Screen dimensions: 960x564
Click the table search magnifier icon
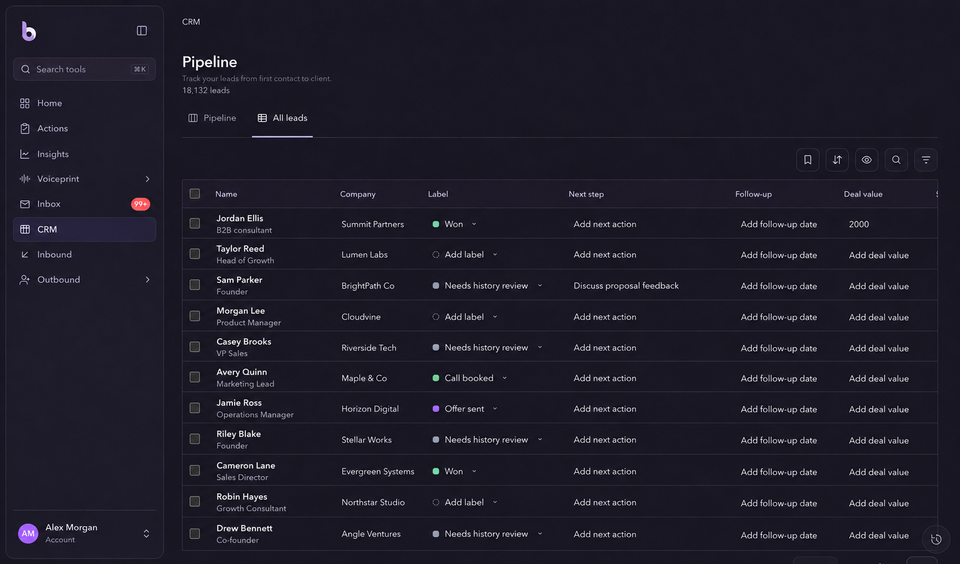pos(896,160)
